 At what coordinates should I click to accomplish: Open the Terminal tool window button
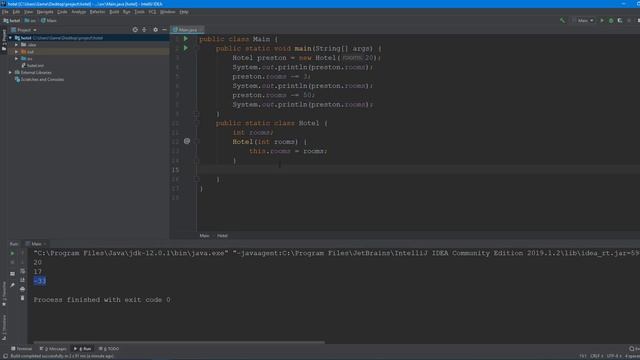coord(22,349)
